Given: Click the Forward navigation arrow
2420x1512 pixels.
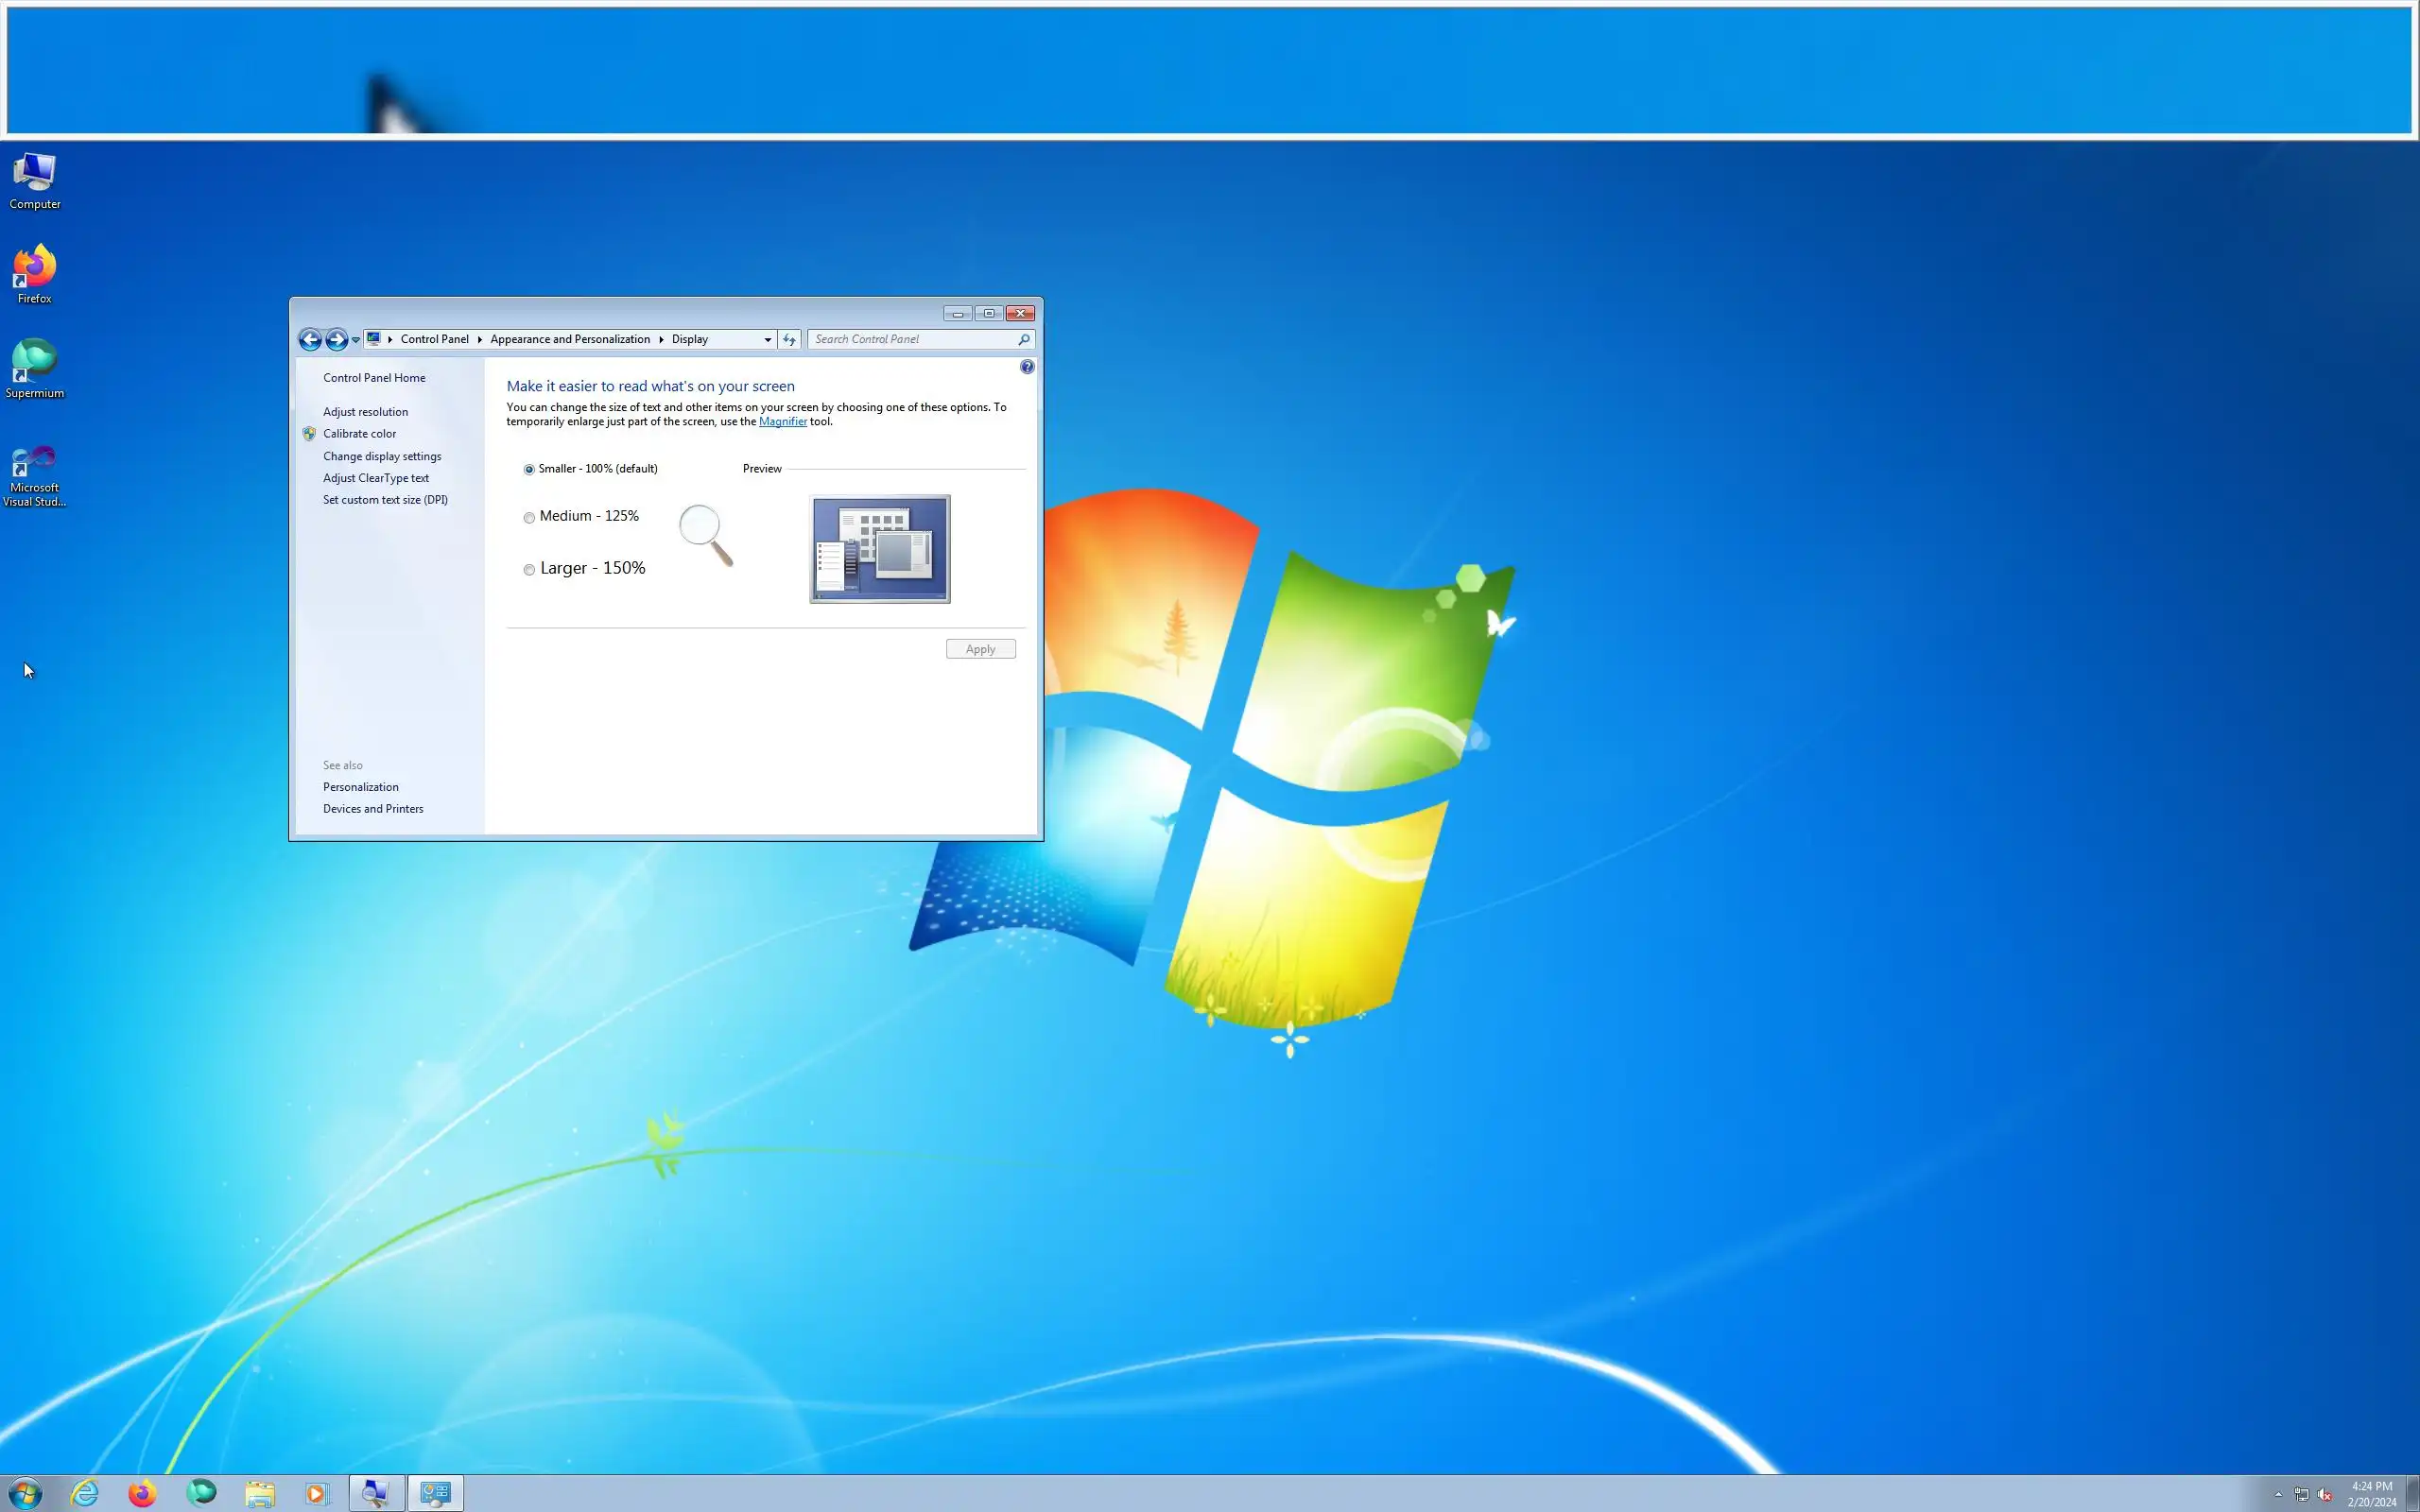Looking at the screenshot, I should [x=337, y=340].
